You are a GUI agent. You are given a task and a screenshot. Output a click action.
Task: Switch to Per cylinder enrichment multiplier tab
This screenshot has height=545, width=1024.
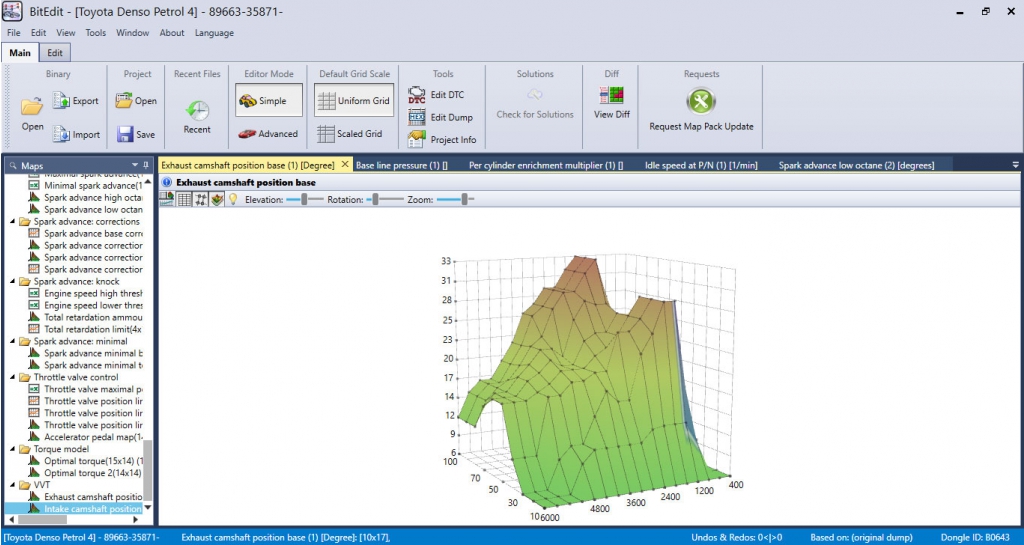[546, 165]
